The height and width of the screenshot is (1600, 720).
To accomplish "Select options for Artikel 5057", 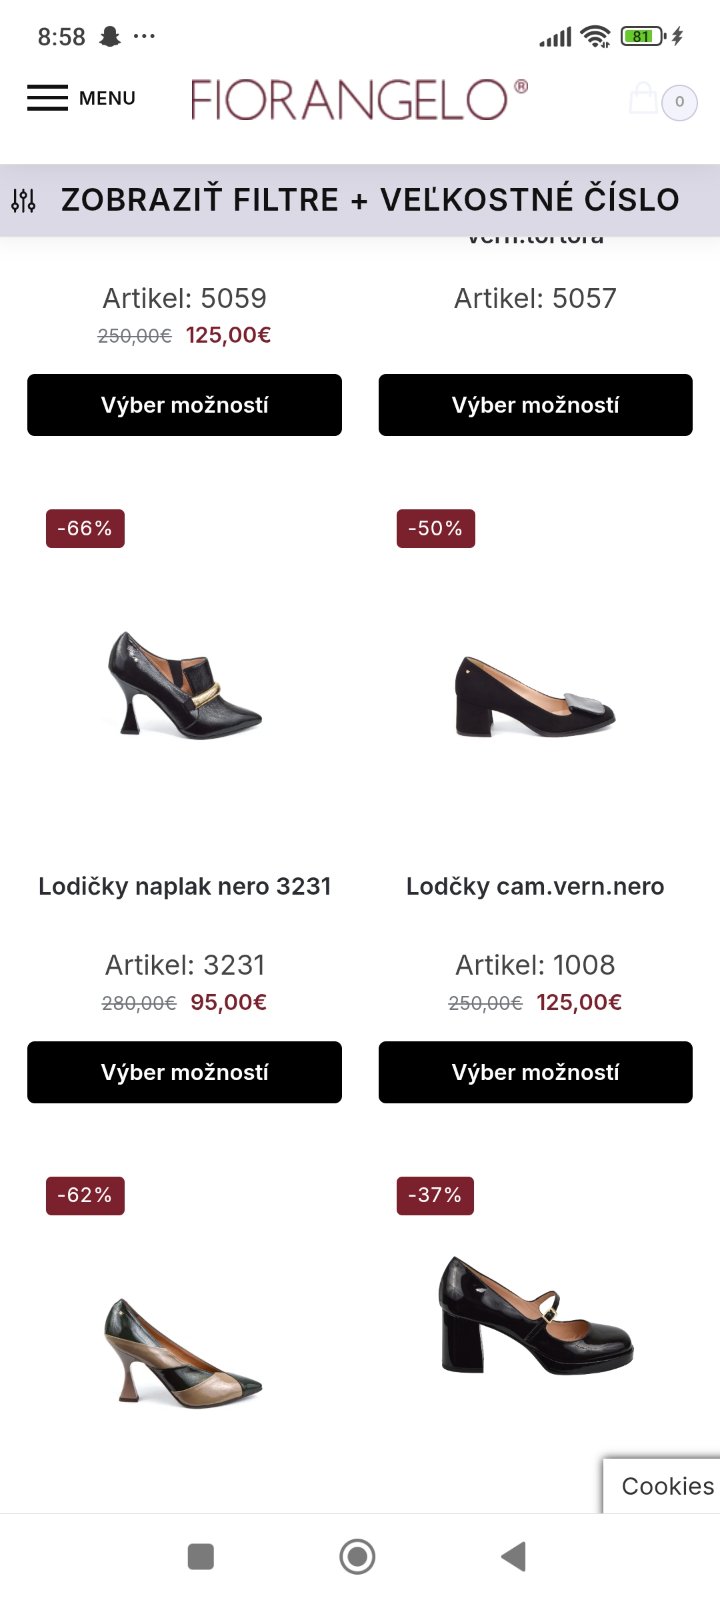I will 535,405.
